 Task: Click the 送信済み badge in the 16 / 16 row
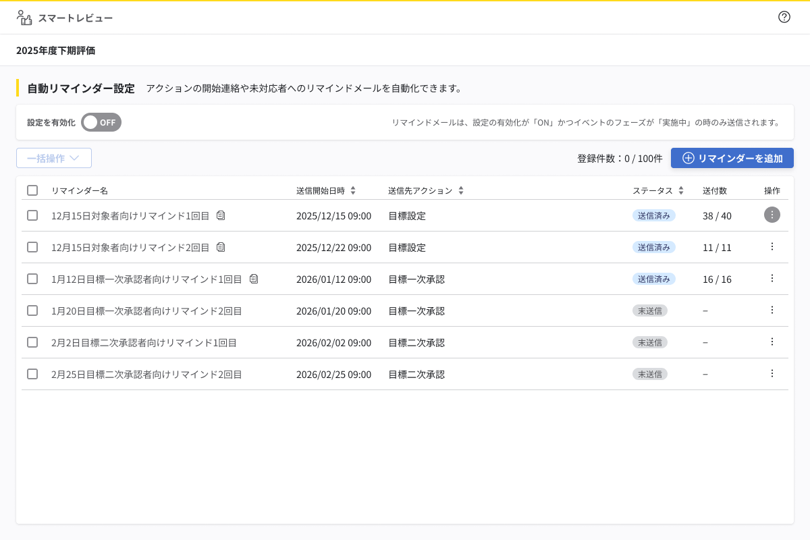pos(653,279)
